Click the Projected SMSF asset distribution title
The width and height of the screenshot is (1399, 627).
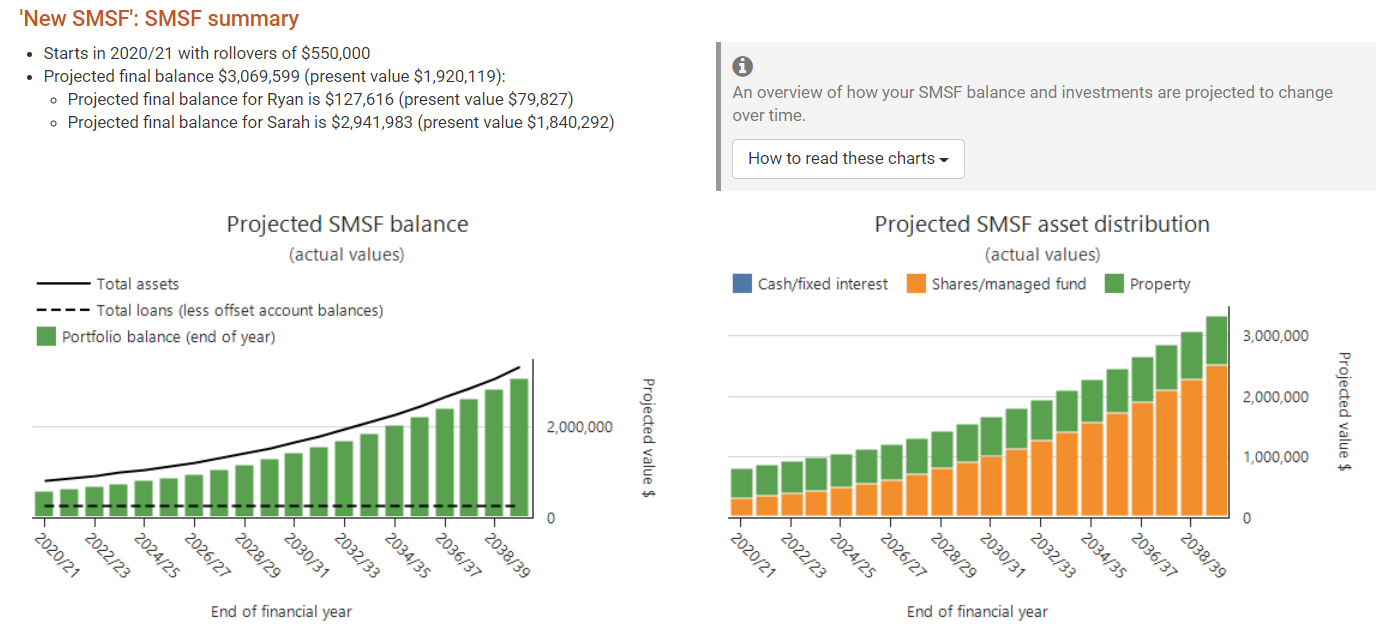tap(1042, 224)
